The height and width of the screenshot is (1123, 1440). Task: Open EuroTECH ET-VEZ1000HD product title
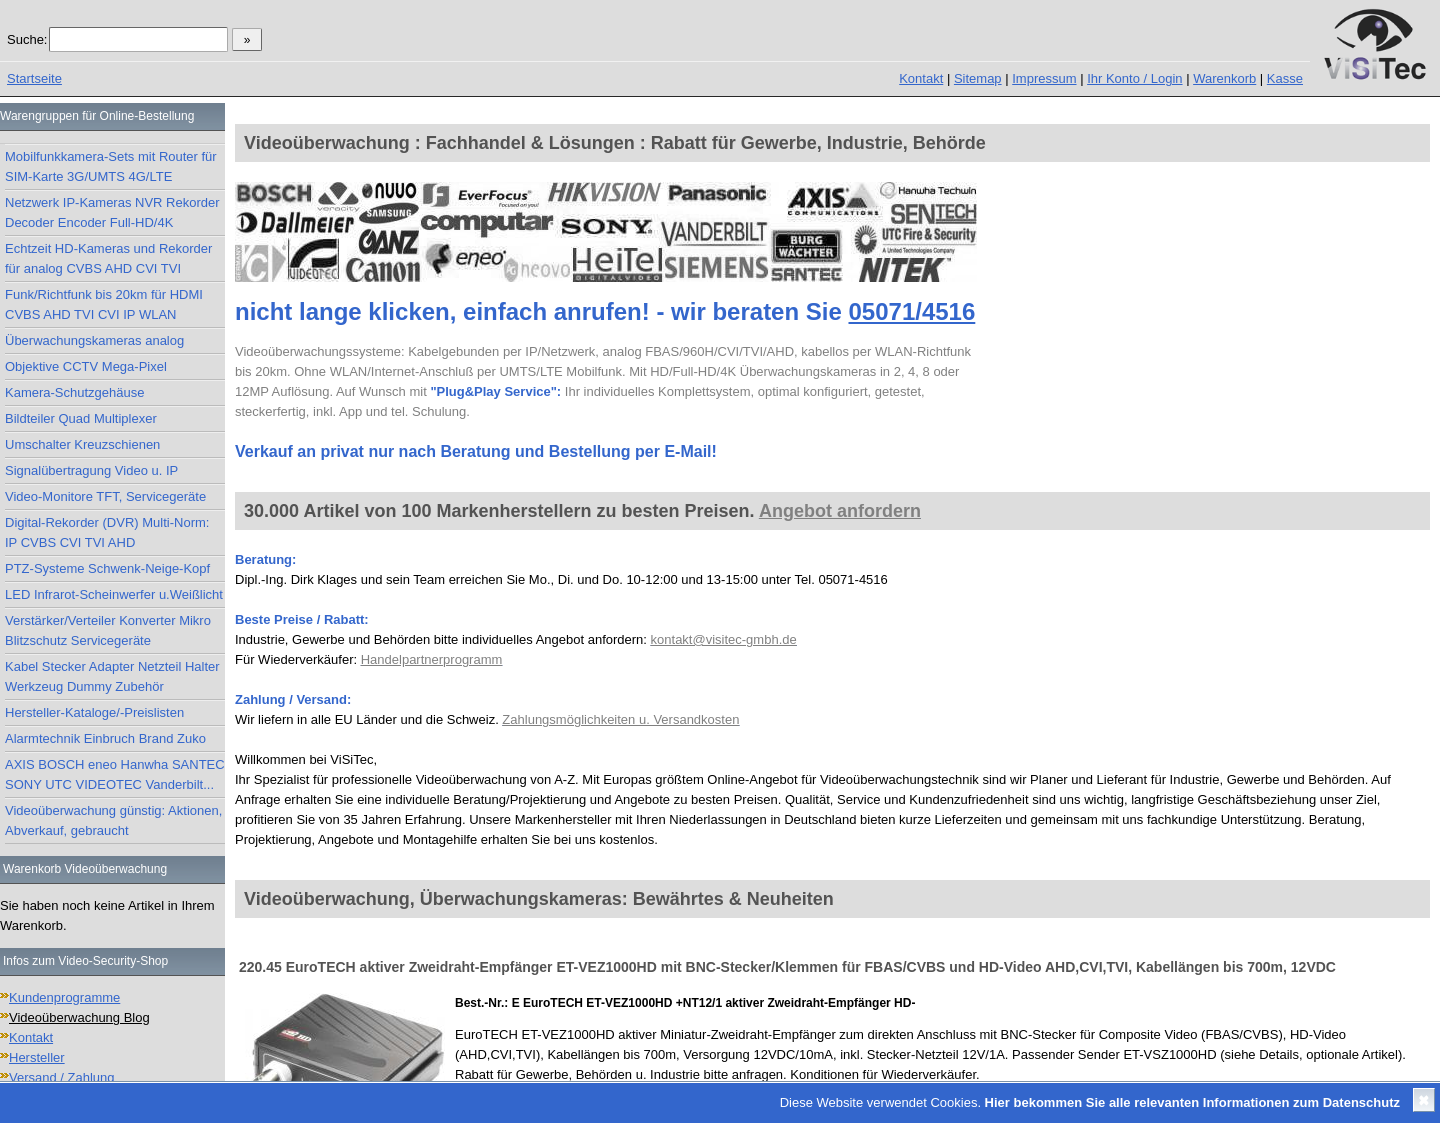click(x=787, y=967)
